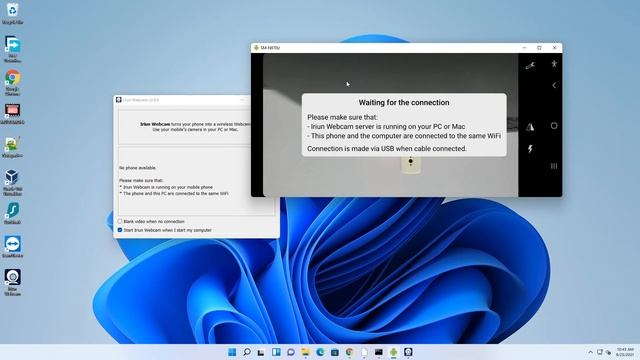Enable Blank video when no connection checkbox
Screen dimensions: 640x360
(x=120, y=221)
